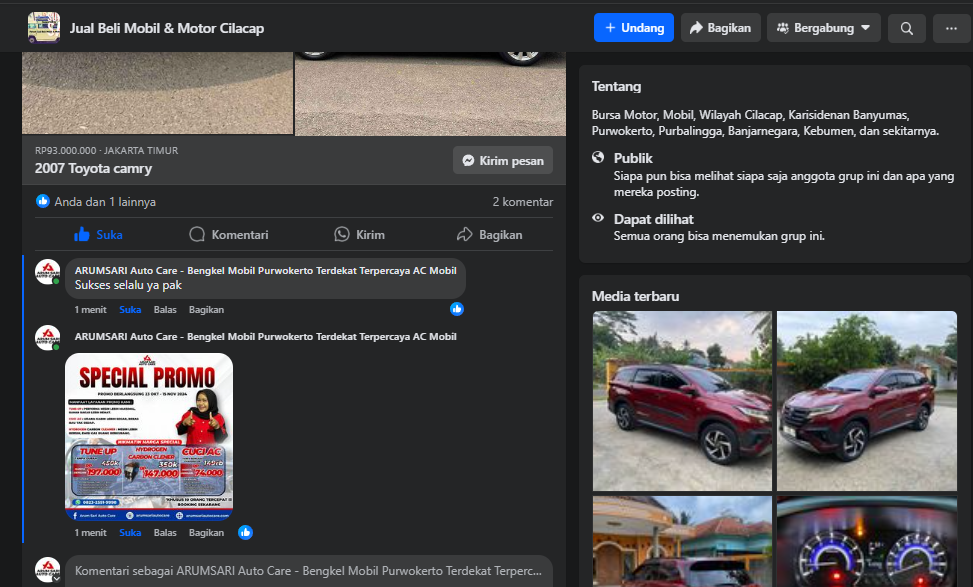Click Balas under the promo image comment
973x587 pixels.
click(165, 532)
